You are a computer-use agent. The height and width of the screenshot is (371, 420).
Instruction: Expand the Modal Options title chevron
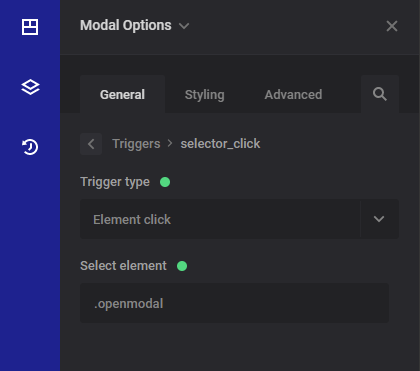tap(184, 26)
